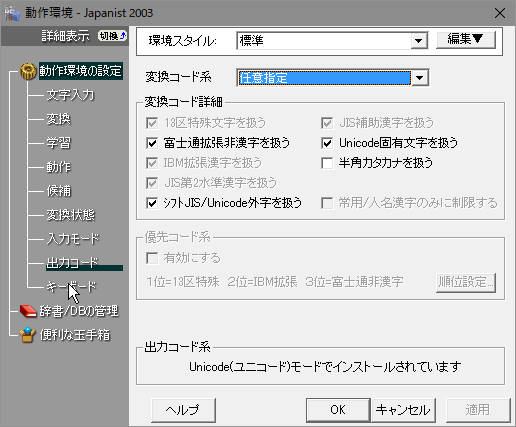The width and height of the screenshot is (516, 427).
Task: Toggle Unicode固有文字を扱う checkbox
Action: click(327, 143)
